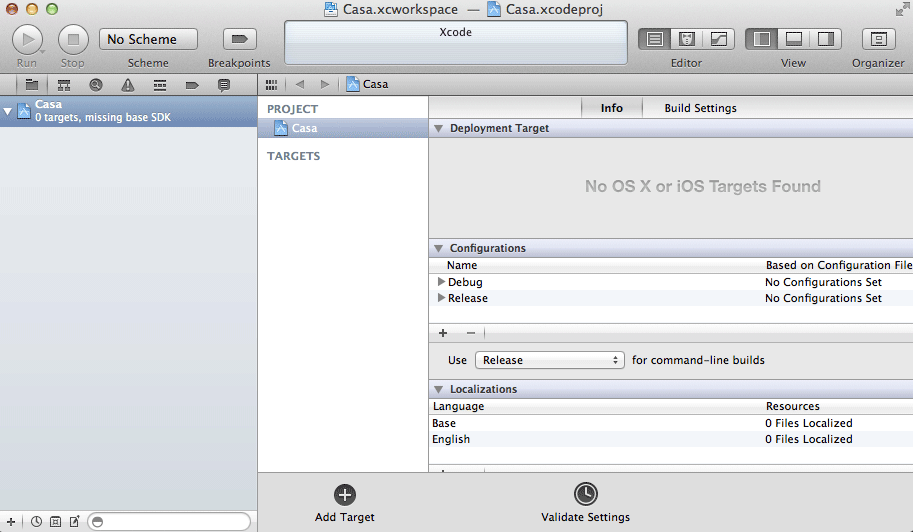Viewport: 913px width, 532px height.
Task: Click the Add Target button
Action: [x=345, y=504]
